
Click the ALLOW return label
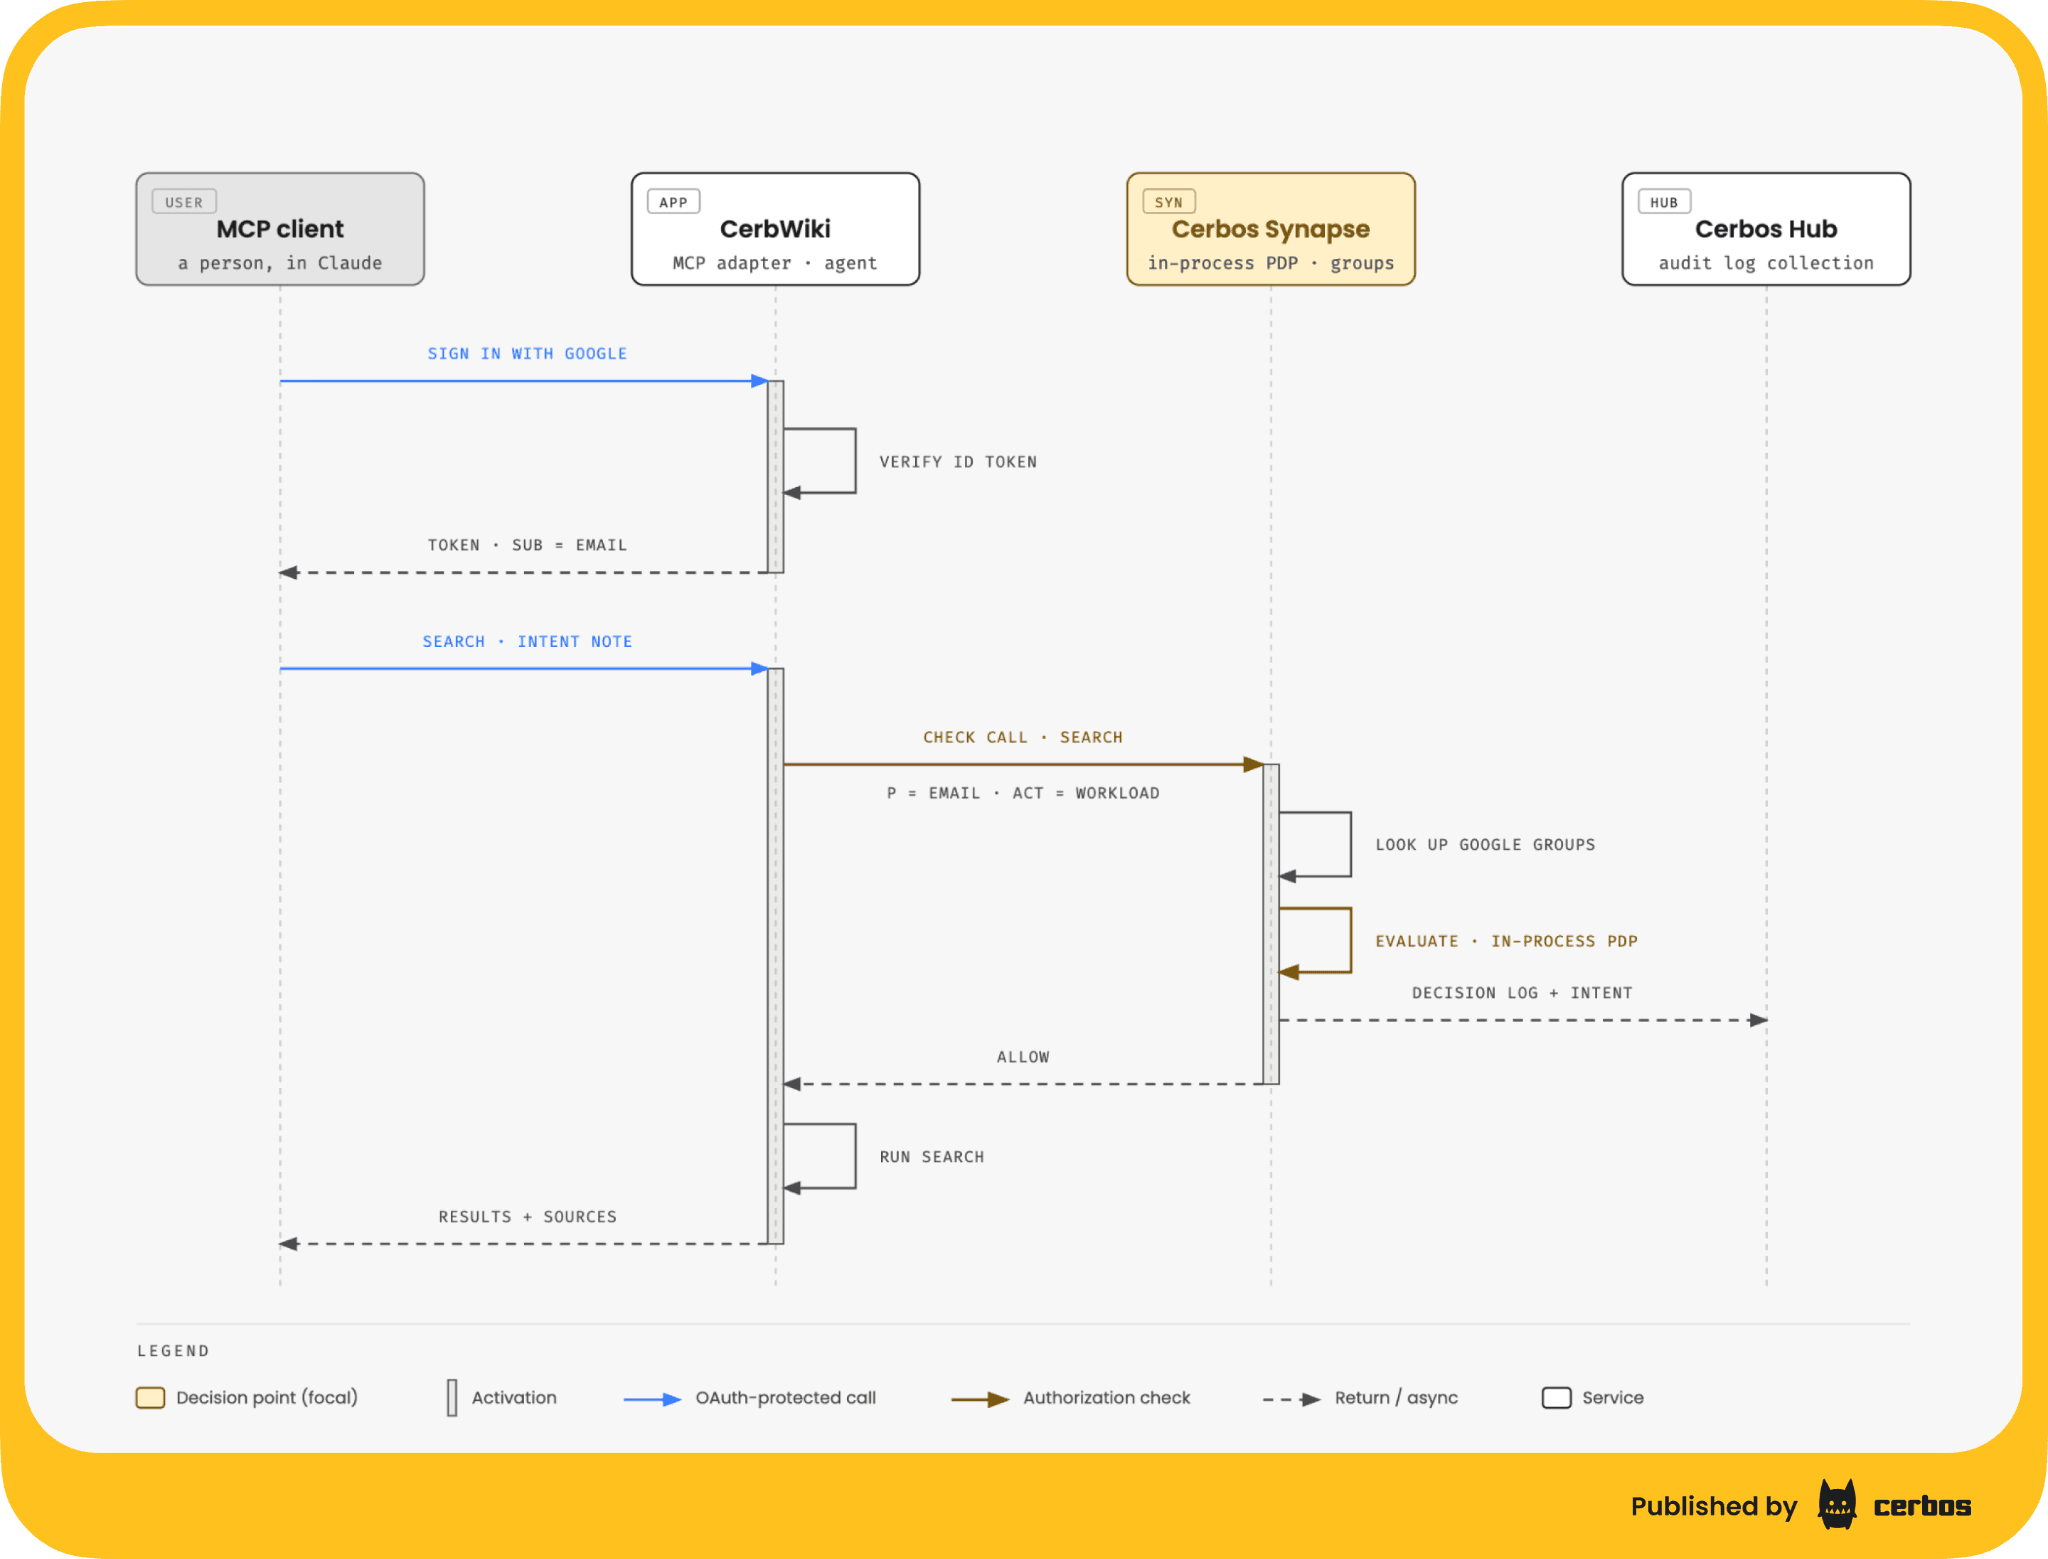pos(1023,1057)
